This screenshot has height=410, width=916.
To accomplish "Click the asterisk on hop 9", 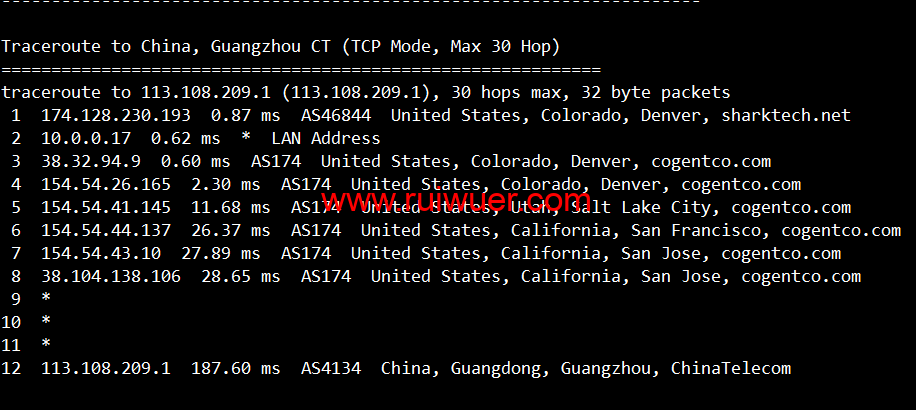I will pyautogui.click(x=46, y=298).
